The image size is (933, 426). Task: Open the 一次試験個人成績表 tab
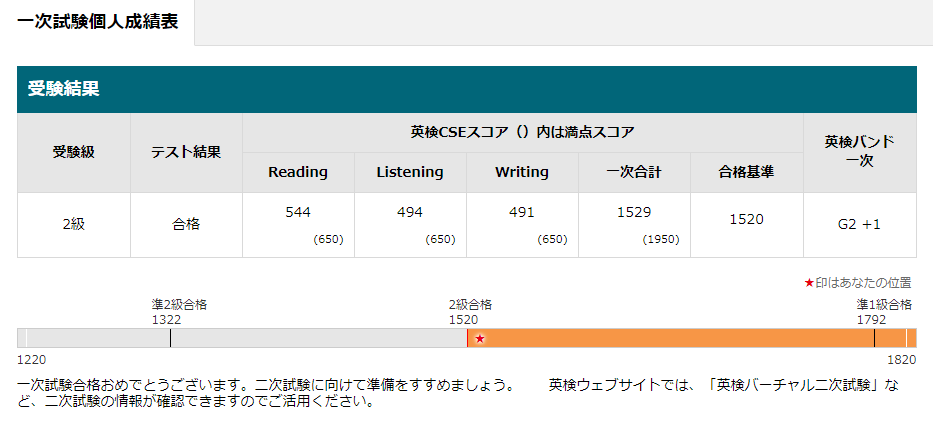tap(97, 22)
